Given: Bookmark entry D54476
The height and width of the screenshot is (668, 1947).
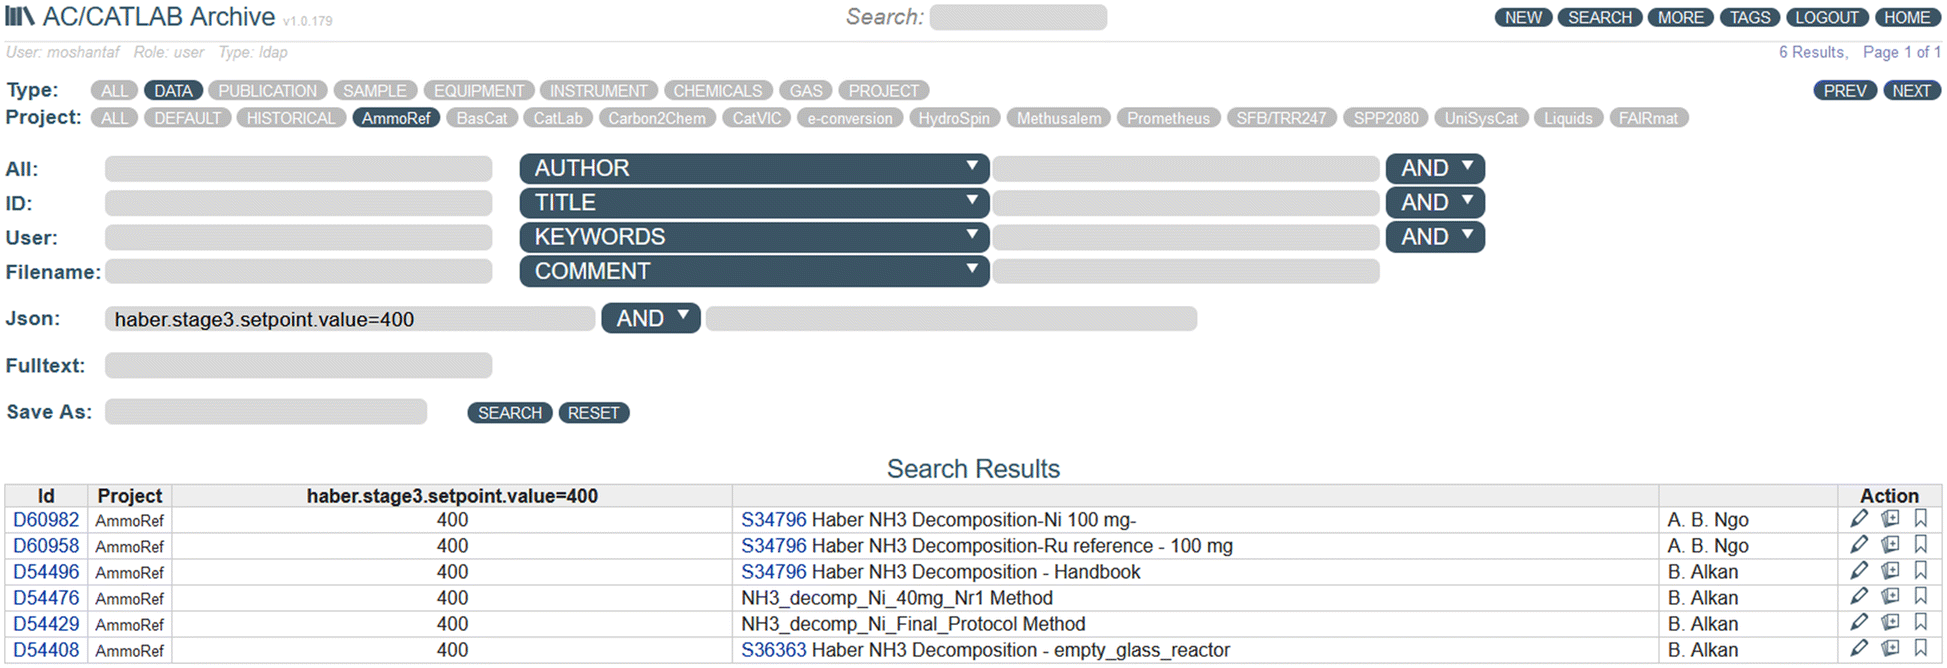Looking at the screenshot, I should click(1920, 596).
